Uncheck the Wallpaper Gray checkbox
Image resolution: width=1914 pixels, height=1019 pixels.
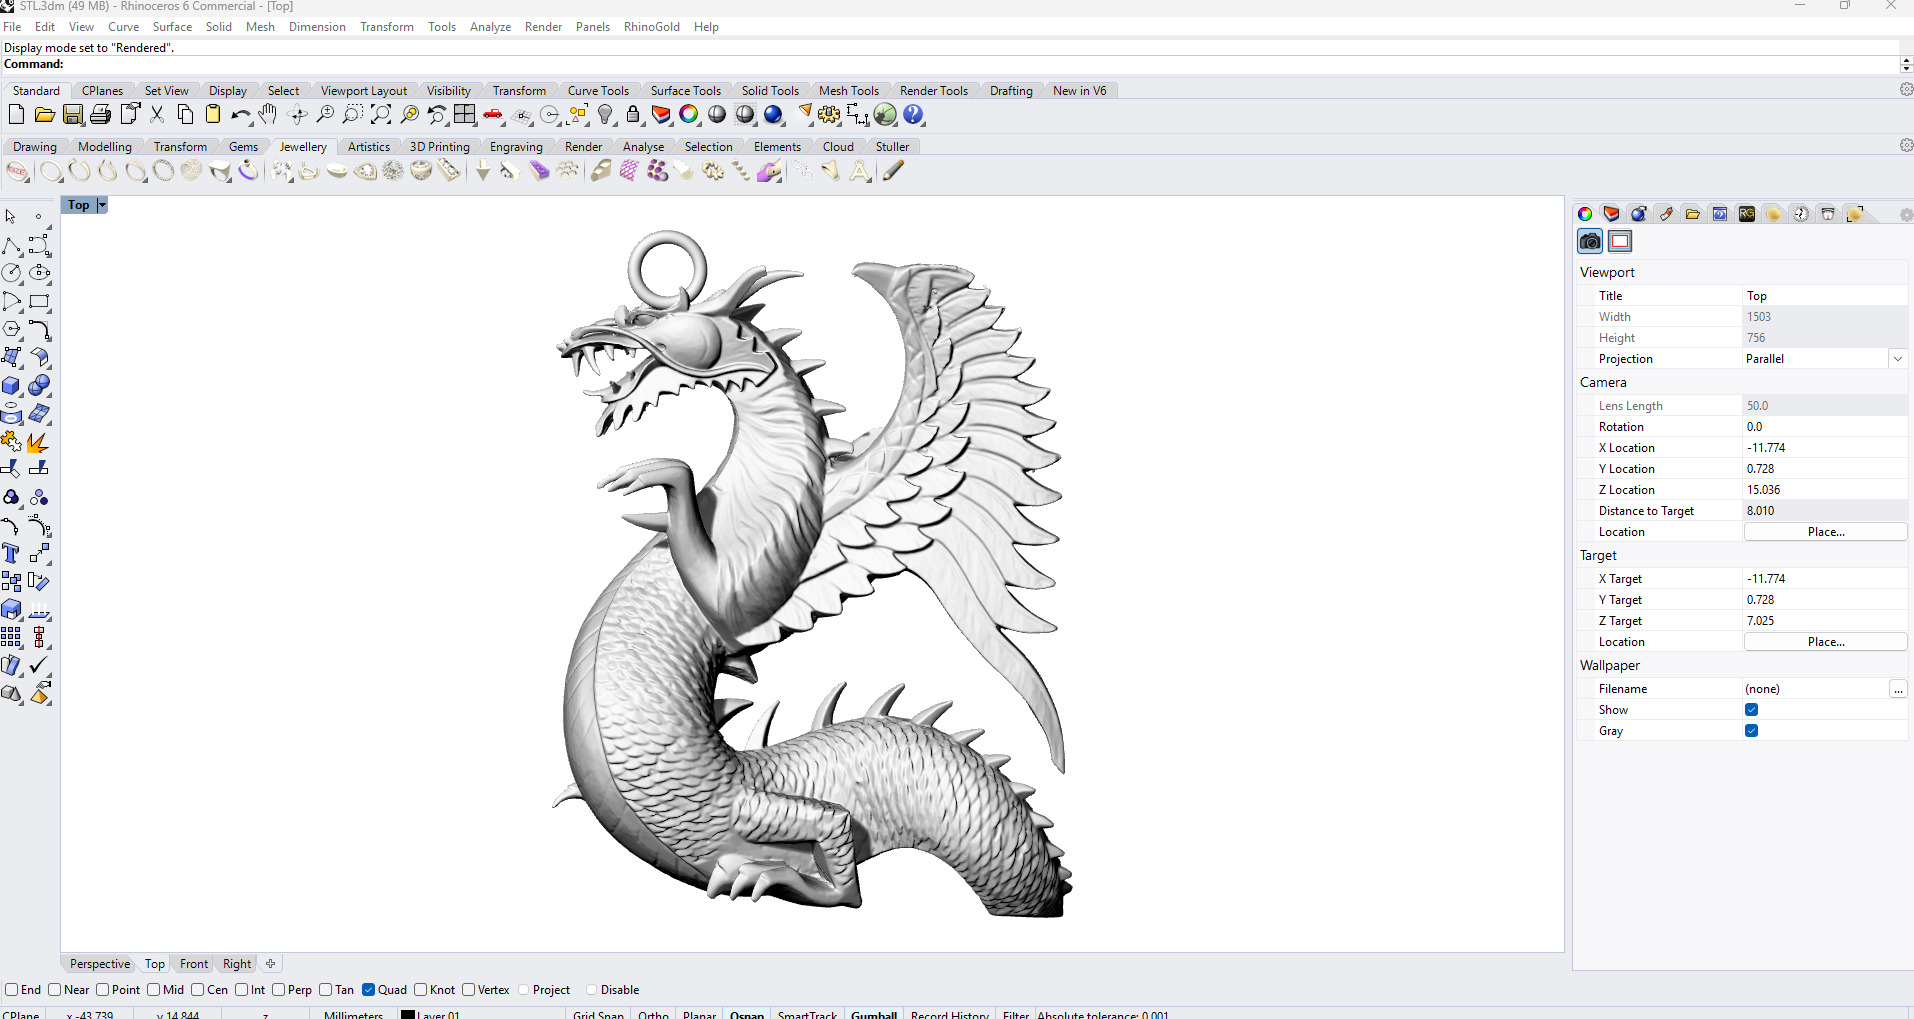(x=1751, y=731)
